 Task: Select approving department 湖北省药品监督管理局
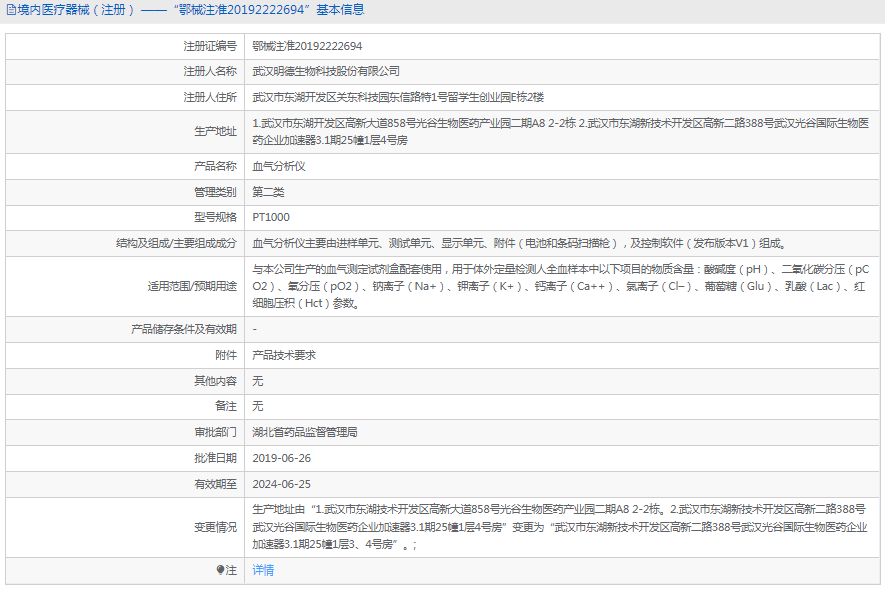click(x=305, y=433)
